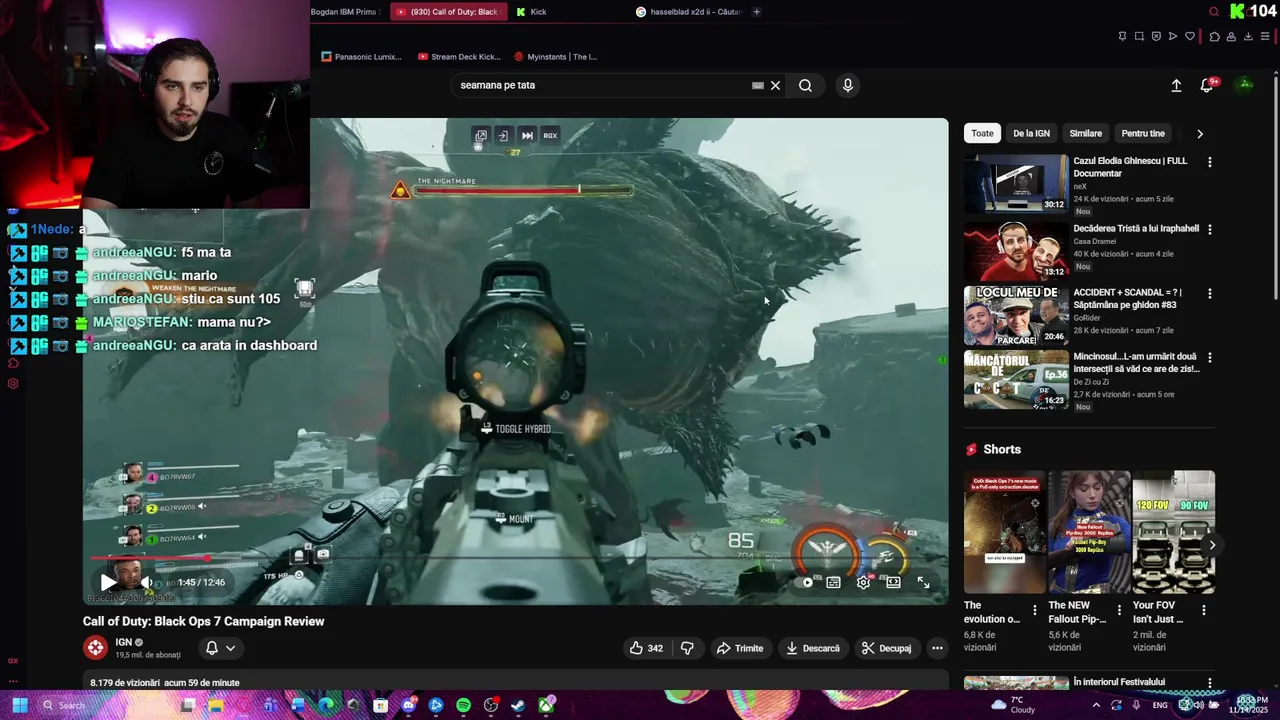Open 'The evolution o...' short options menu
Screen dimensions: 1280x720
coord(1035,610)
